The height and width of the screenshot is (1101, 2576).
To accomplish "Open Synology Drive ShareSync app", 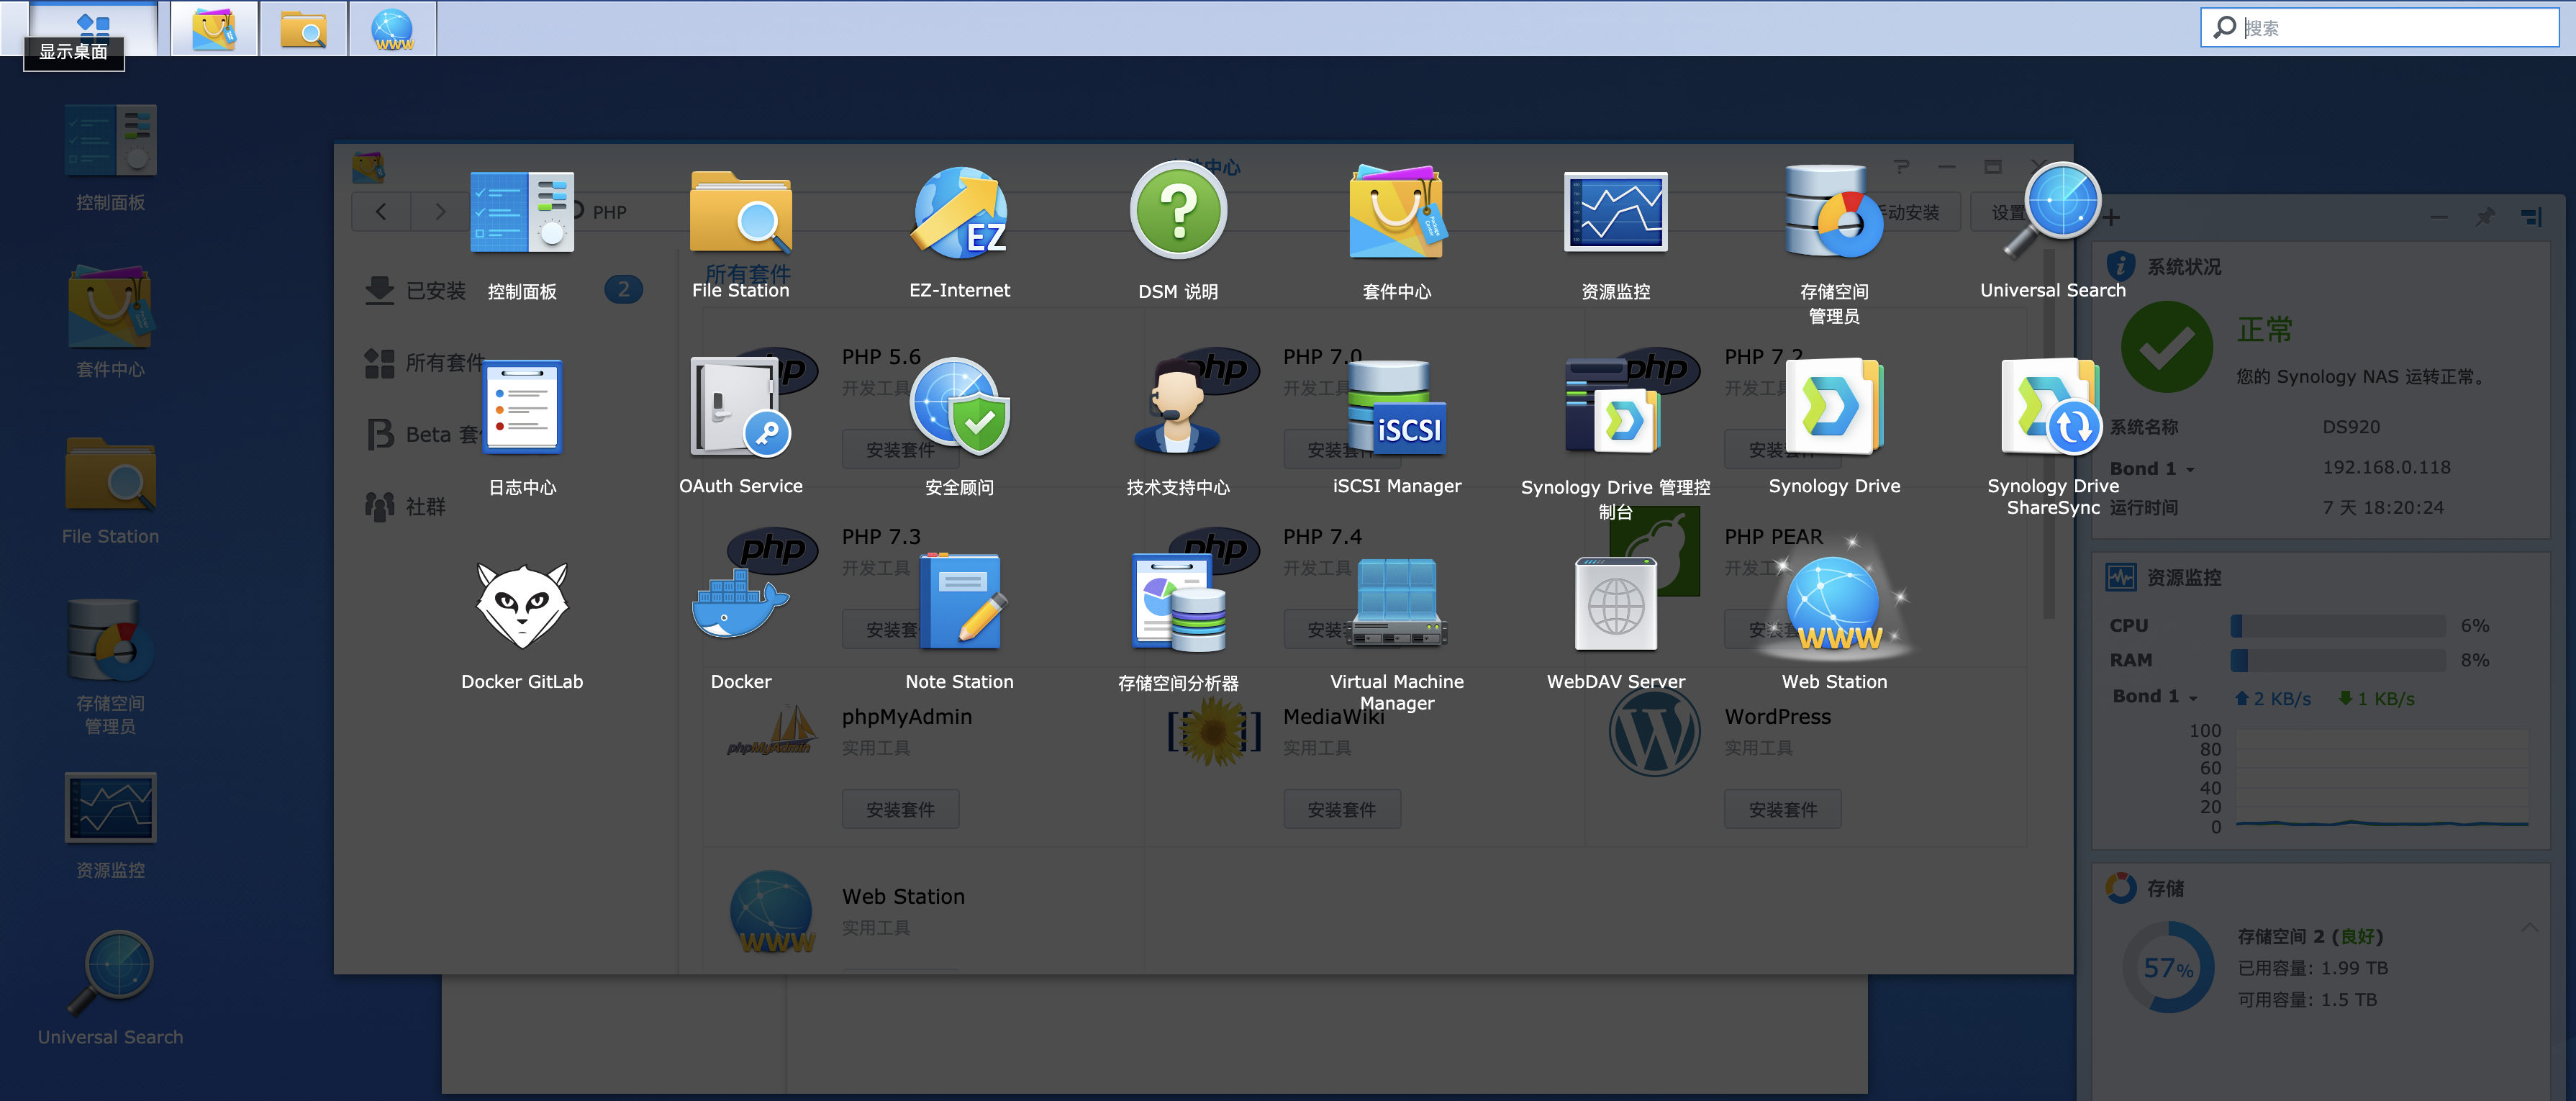I will tap(2053, 408).
